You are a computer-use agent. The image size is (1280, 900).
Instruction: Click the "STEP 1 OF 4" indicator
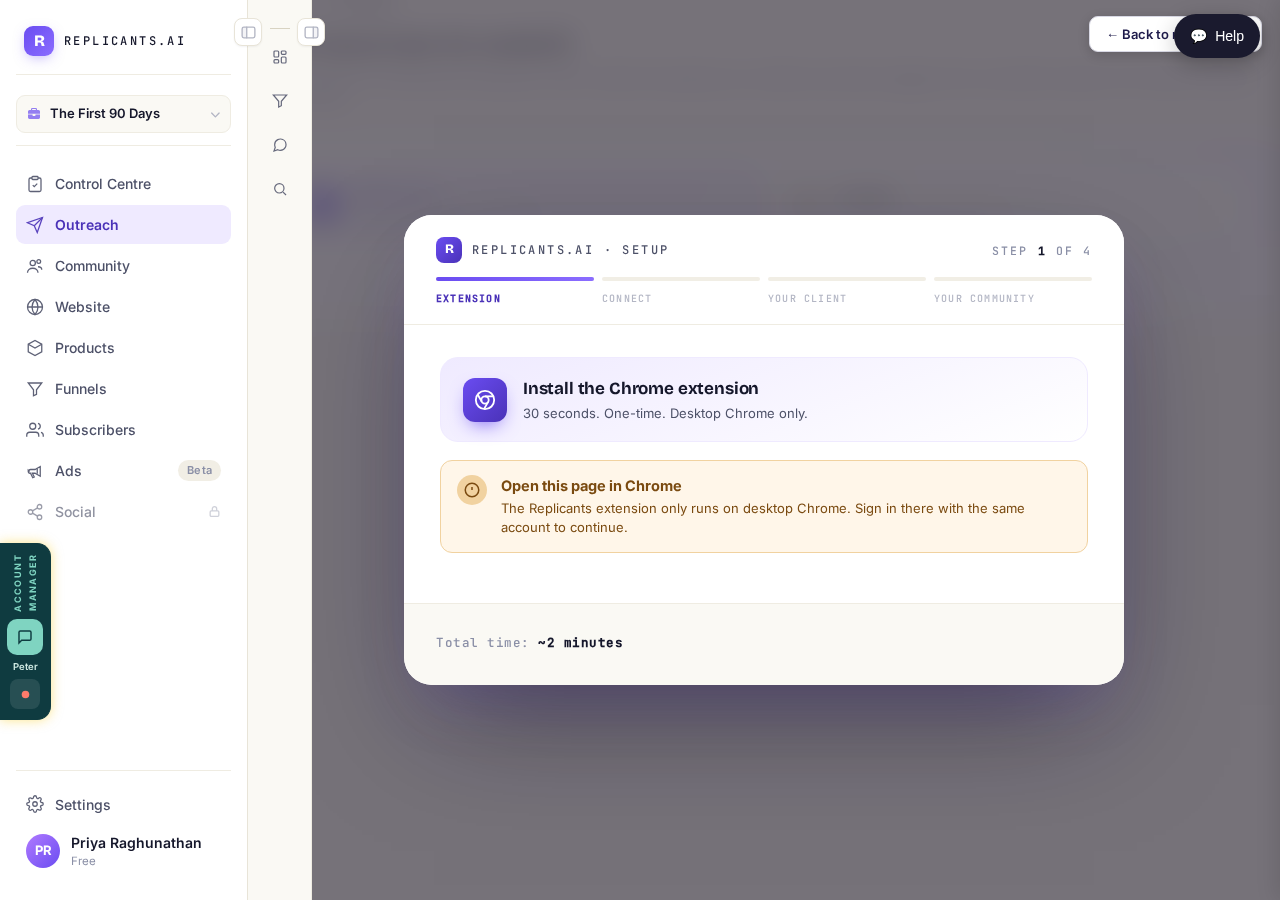1042,251
